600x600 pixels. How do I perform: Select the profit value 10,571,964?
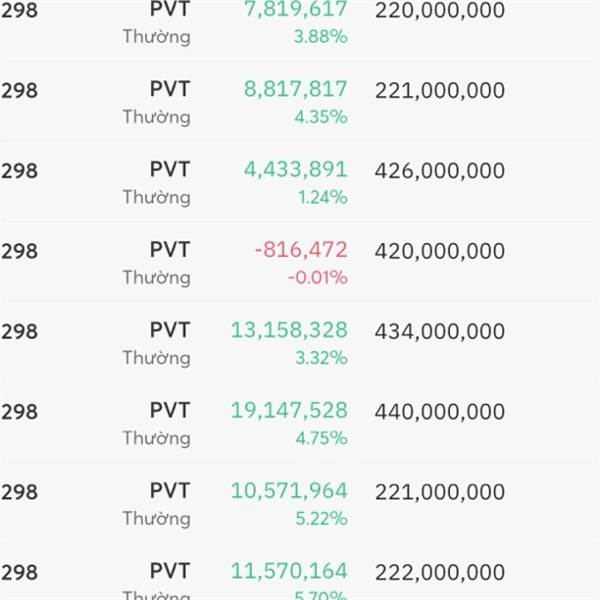point(289,491)
